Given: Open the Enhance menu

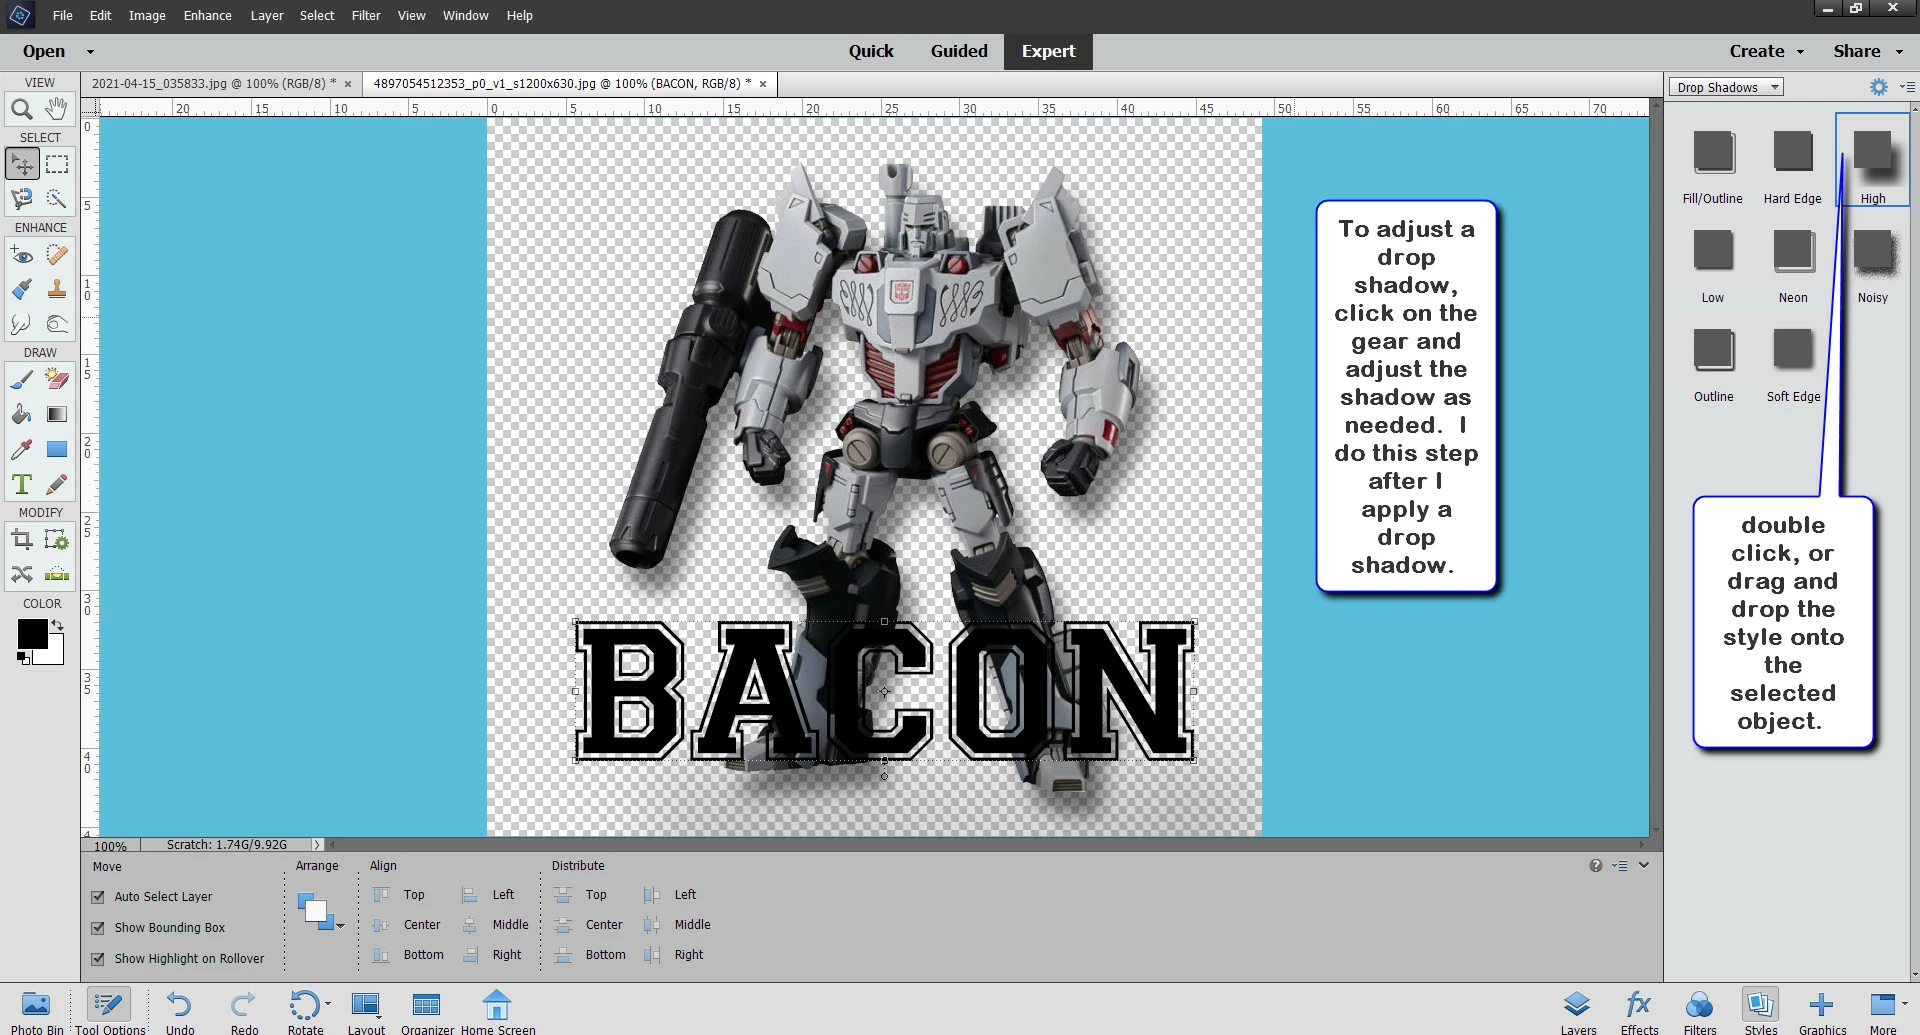Looking at the screenshot, I should click(x=207, y=15).
